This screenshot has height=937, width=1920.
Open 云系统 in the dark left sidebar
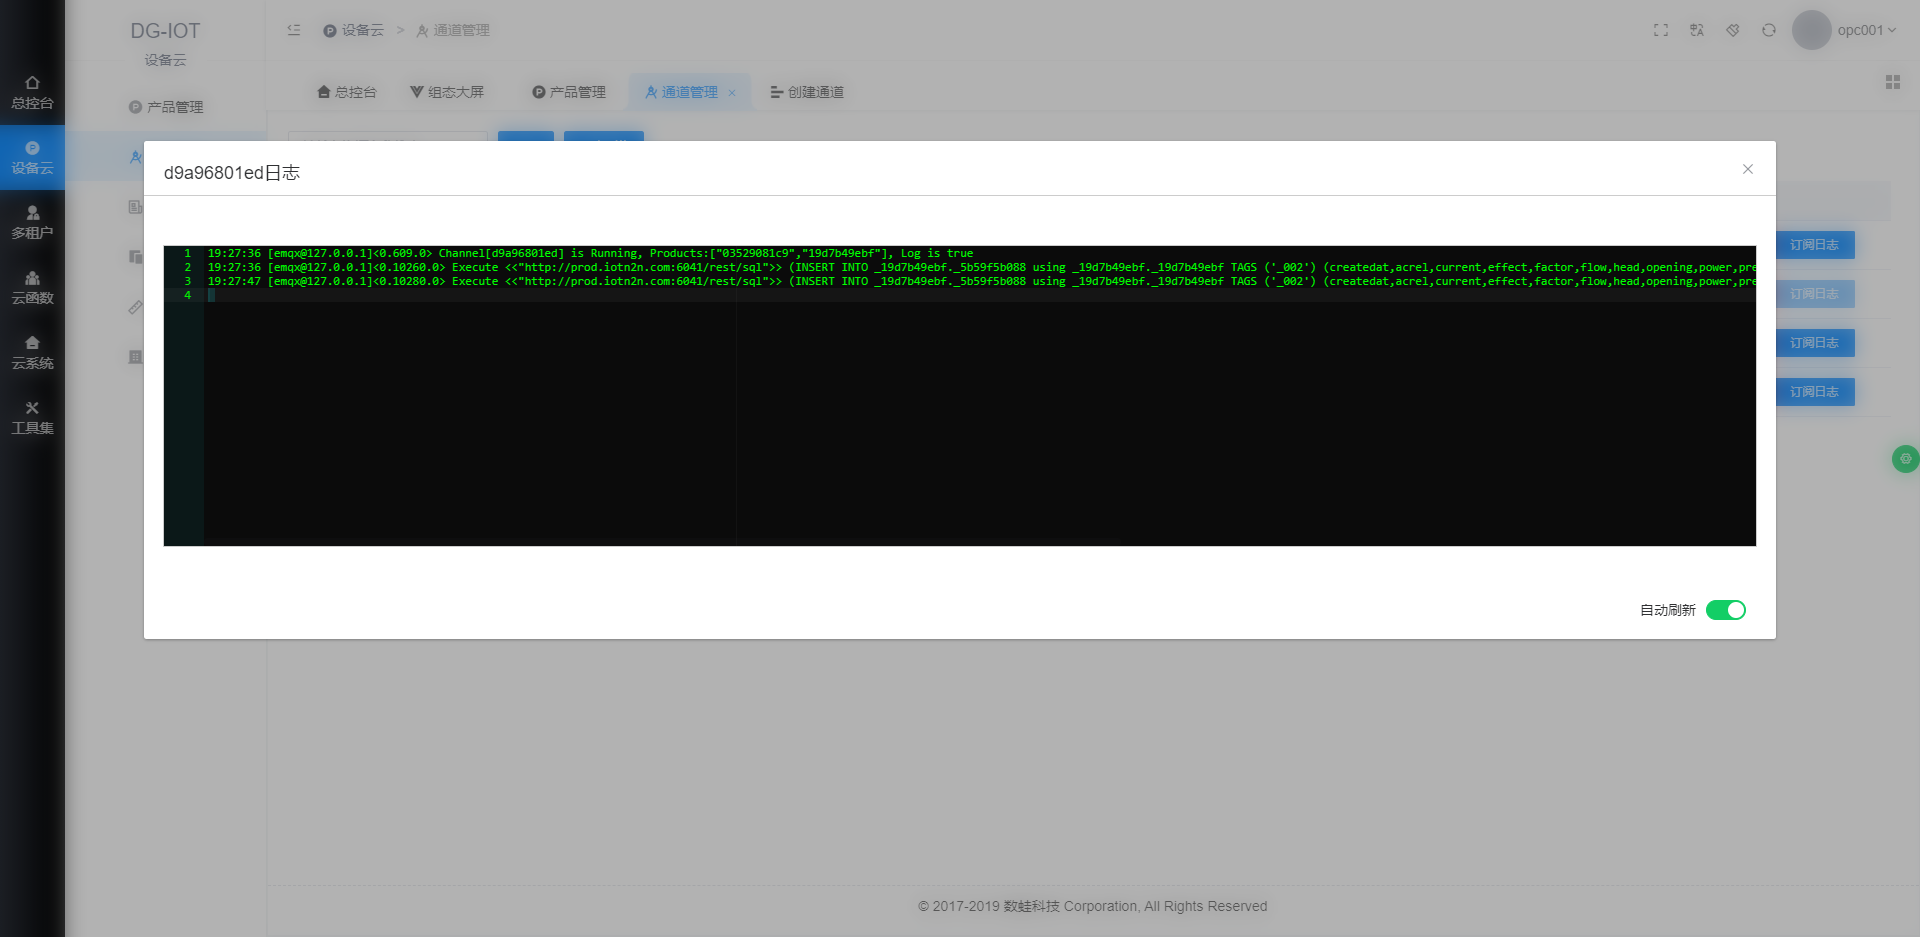click(x=32, y=352)
